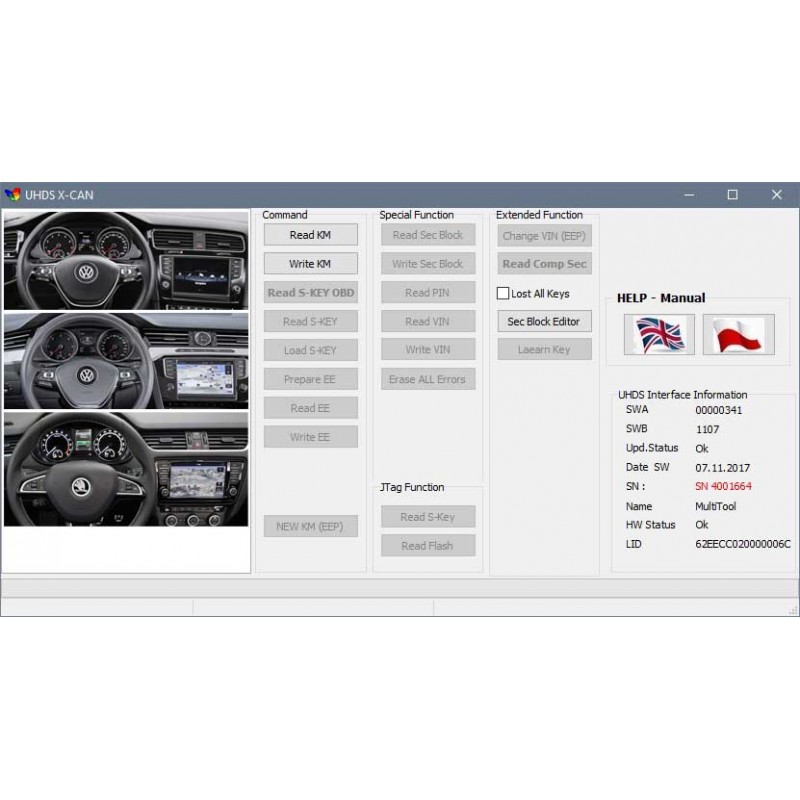800x800 pixels.
Task: Maximize the UHDS X-CAN window
Action: point(732,195)
